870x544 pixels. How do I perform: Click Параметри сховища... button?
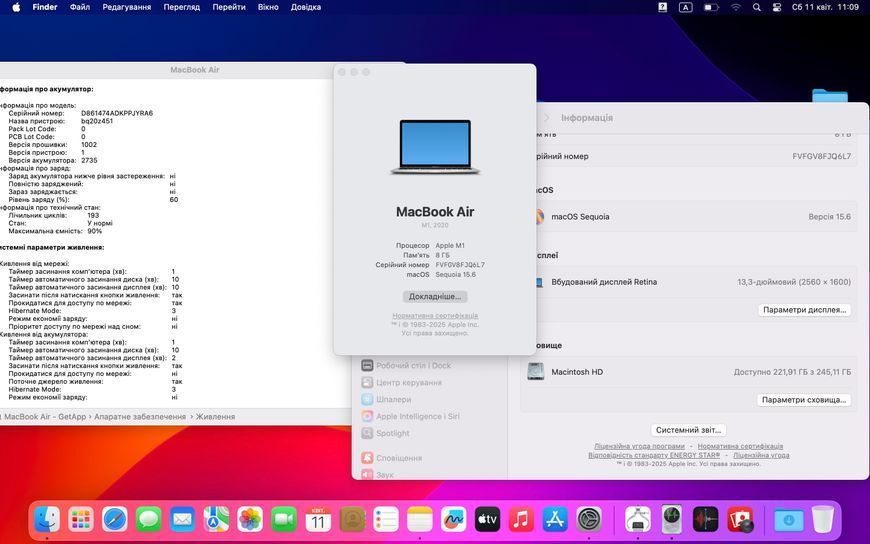coord(804,400)
